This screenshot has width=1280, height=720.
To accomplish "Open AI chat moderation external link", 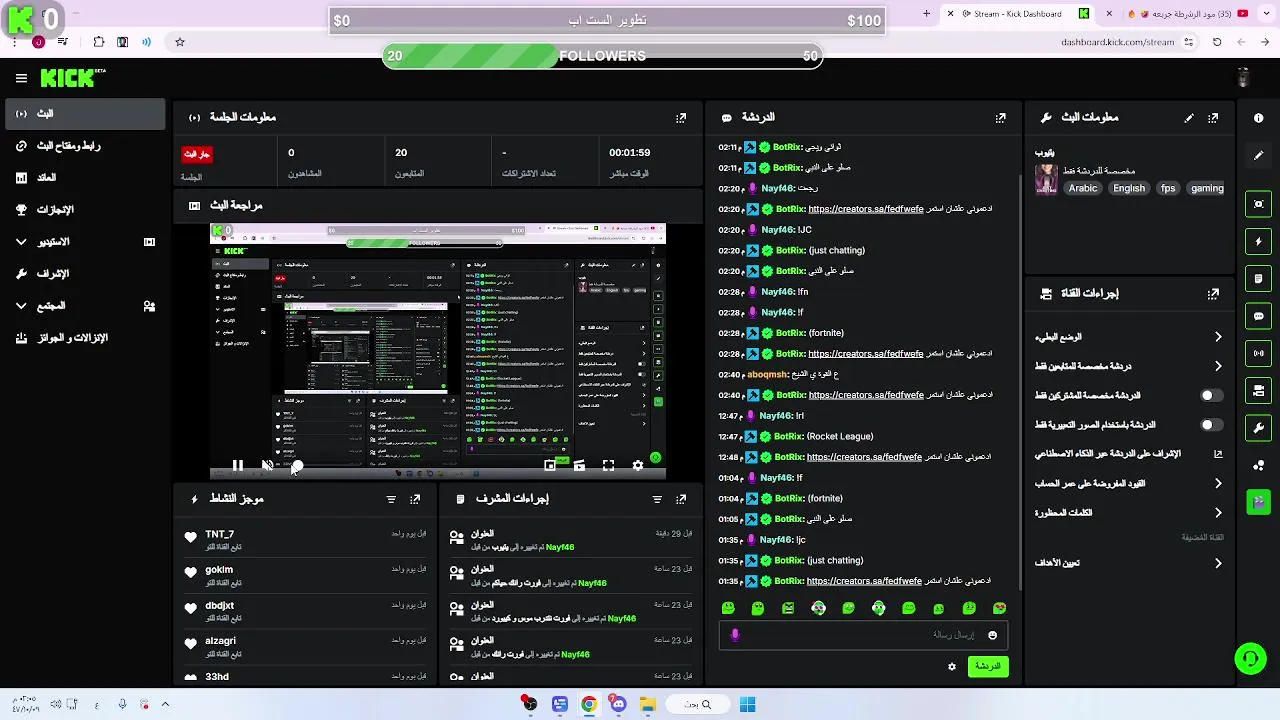I will (x=1217, y=454).
